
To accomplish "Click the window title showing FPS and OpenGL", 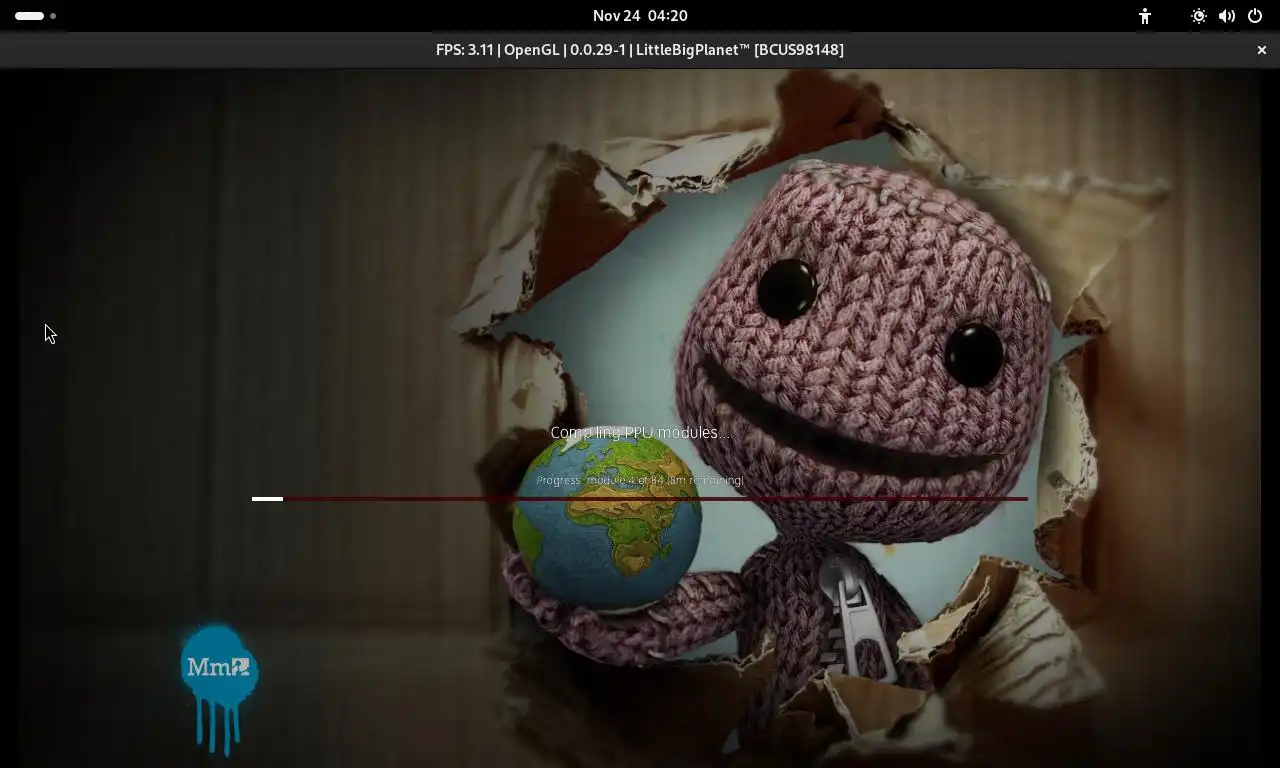I will 640,50.
